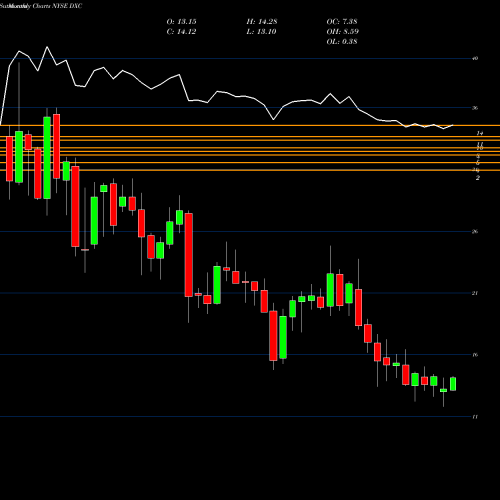Select the 'OC: 7.38' reading
Screen dimensions: 500x500
[342, 22]
